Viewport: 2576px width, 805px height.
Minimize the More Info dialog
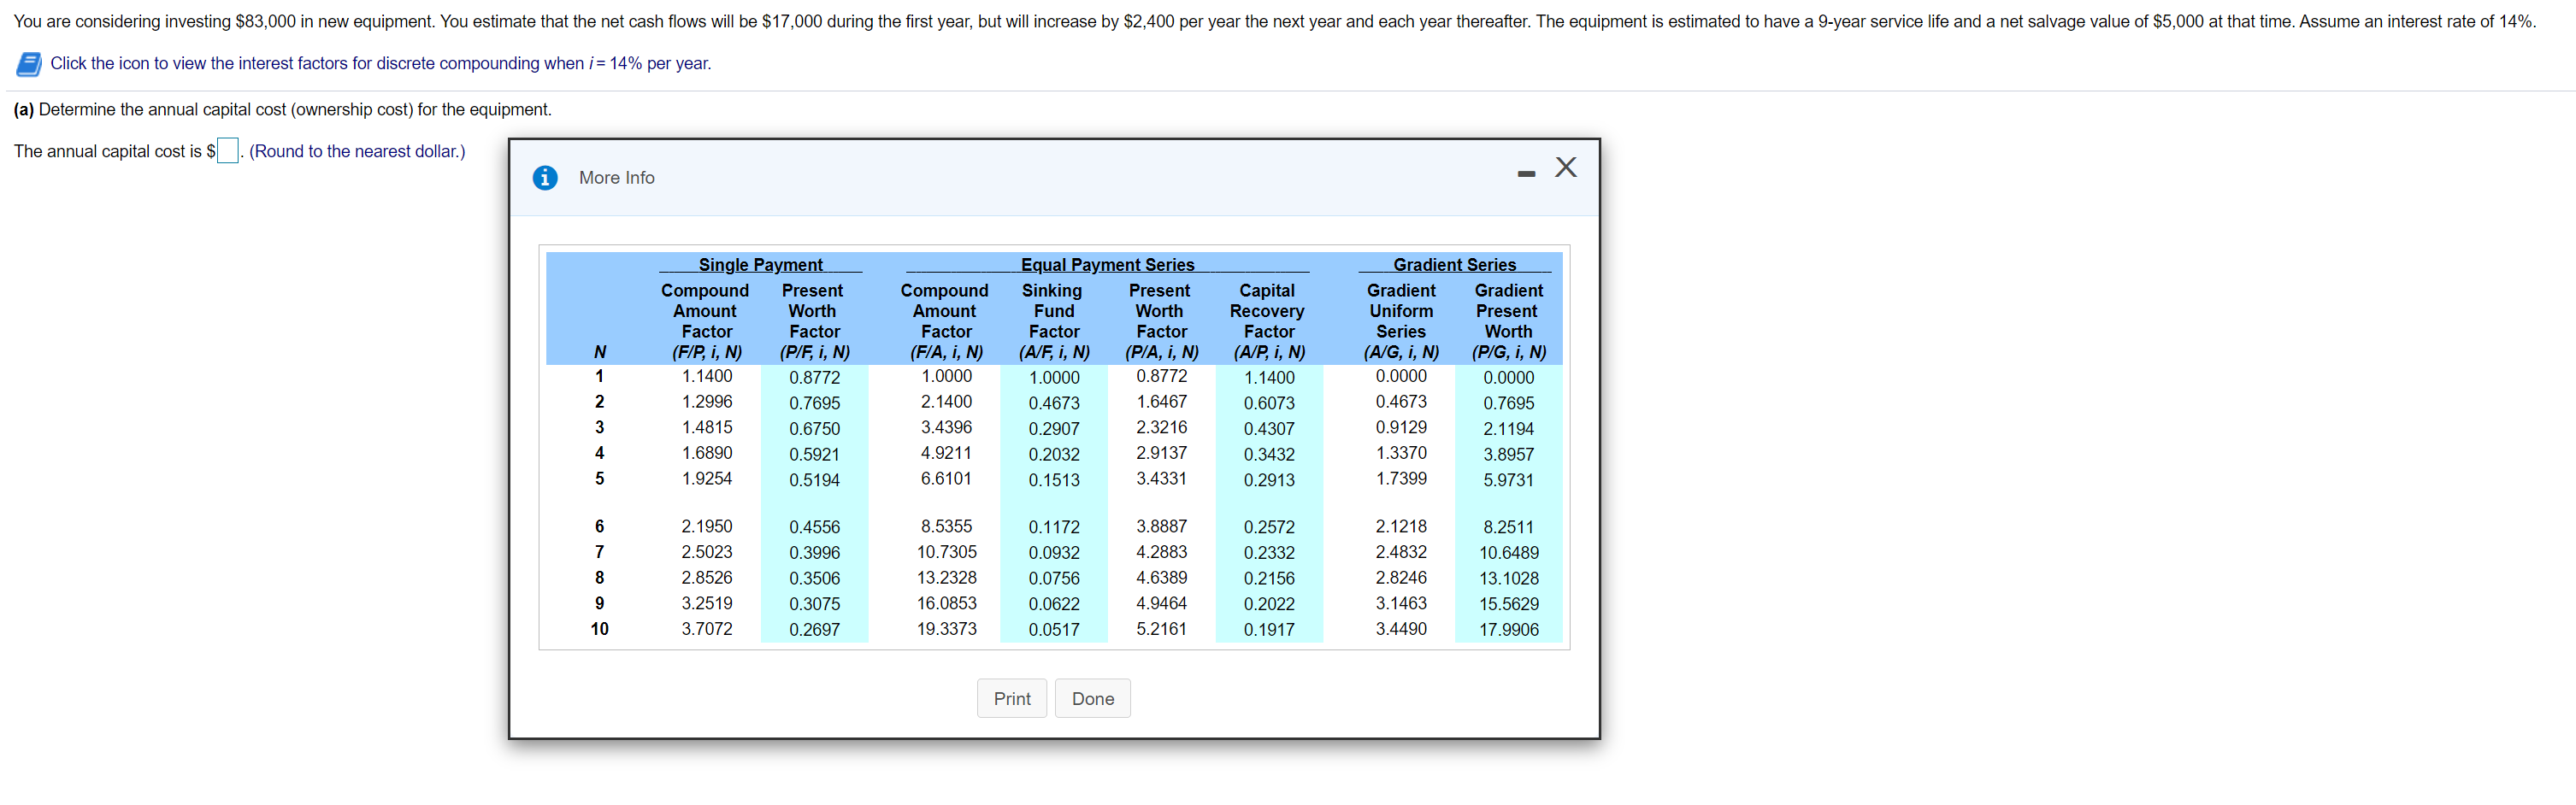[1526, 174]
